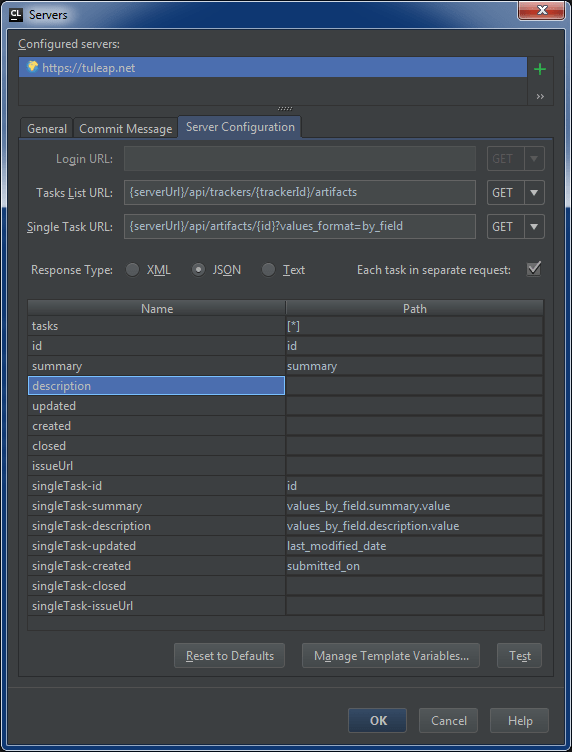This screenshot has height=753, width=573.
Task: Click the tuleap server icon in list
Action: 32,67
